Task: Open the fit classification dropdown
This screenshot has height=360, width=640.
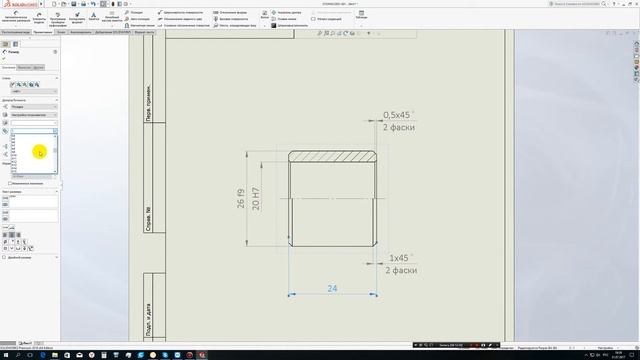Action: pyautogui.click(x=34, y=115)
